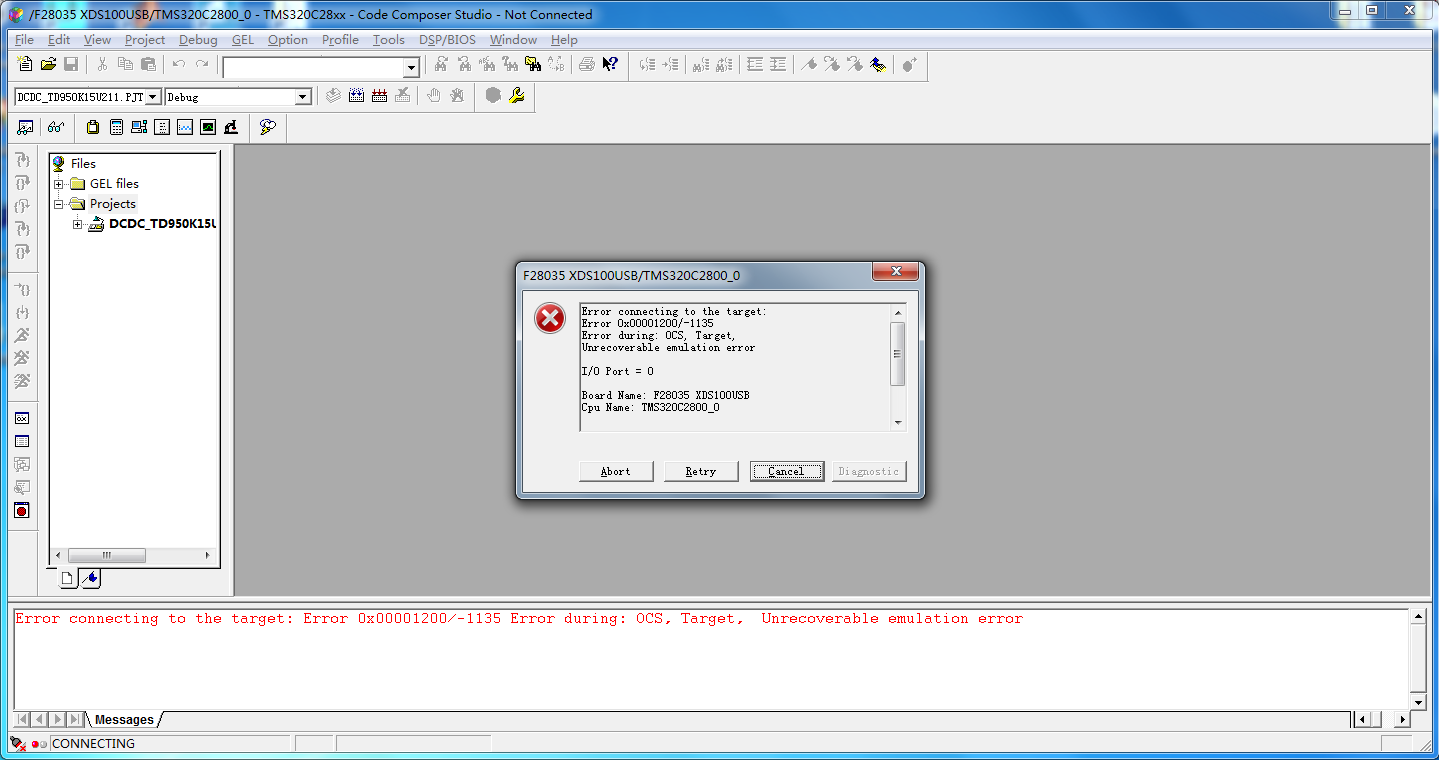Save the file via floppy disk icon
The image size is (1439, 760).
71,65
